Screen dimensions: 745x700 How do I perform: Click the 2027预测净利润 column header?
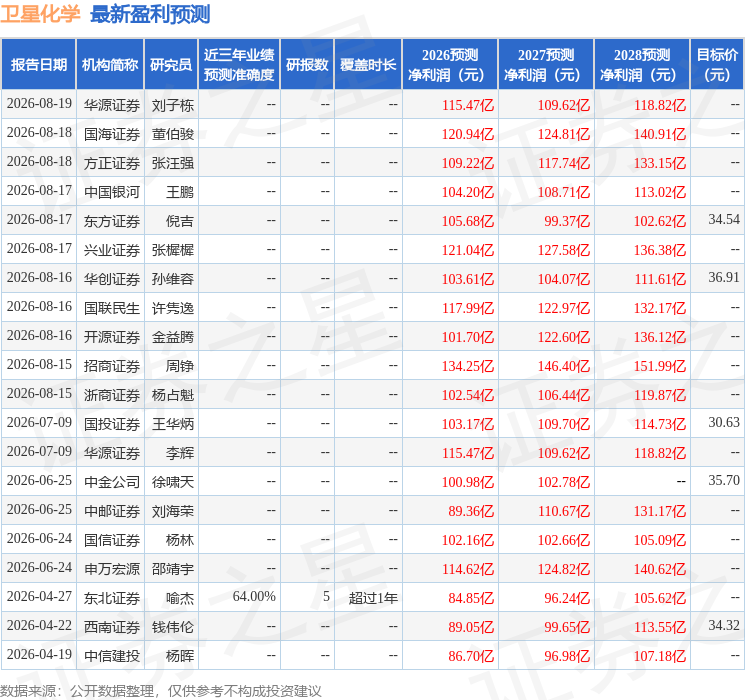(546, 65)
